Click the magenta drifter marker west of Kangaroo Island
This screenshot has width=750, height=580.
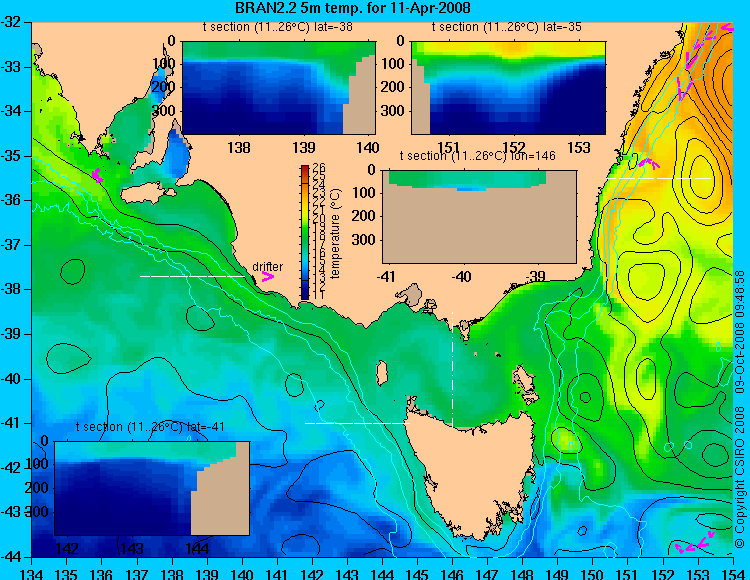[x=97, y=175]
